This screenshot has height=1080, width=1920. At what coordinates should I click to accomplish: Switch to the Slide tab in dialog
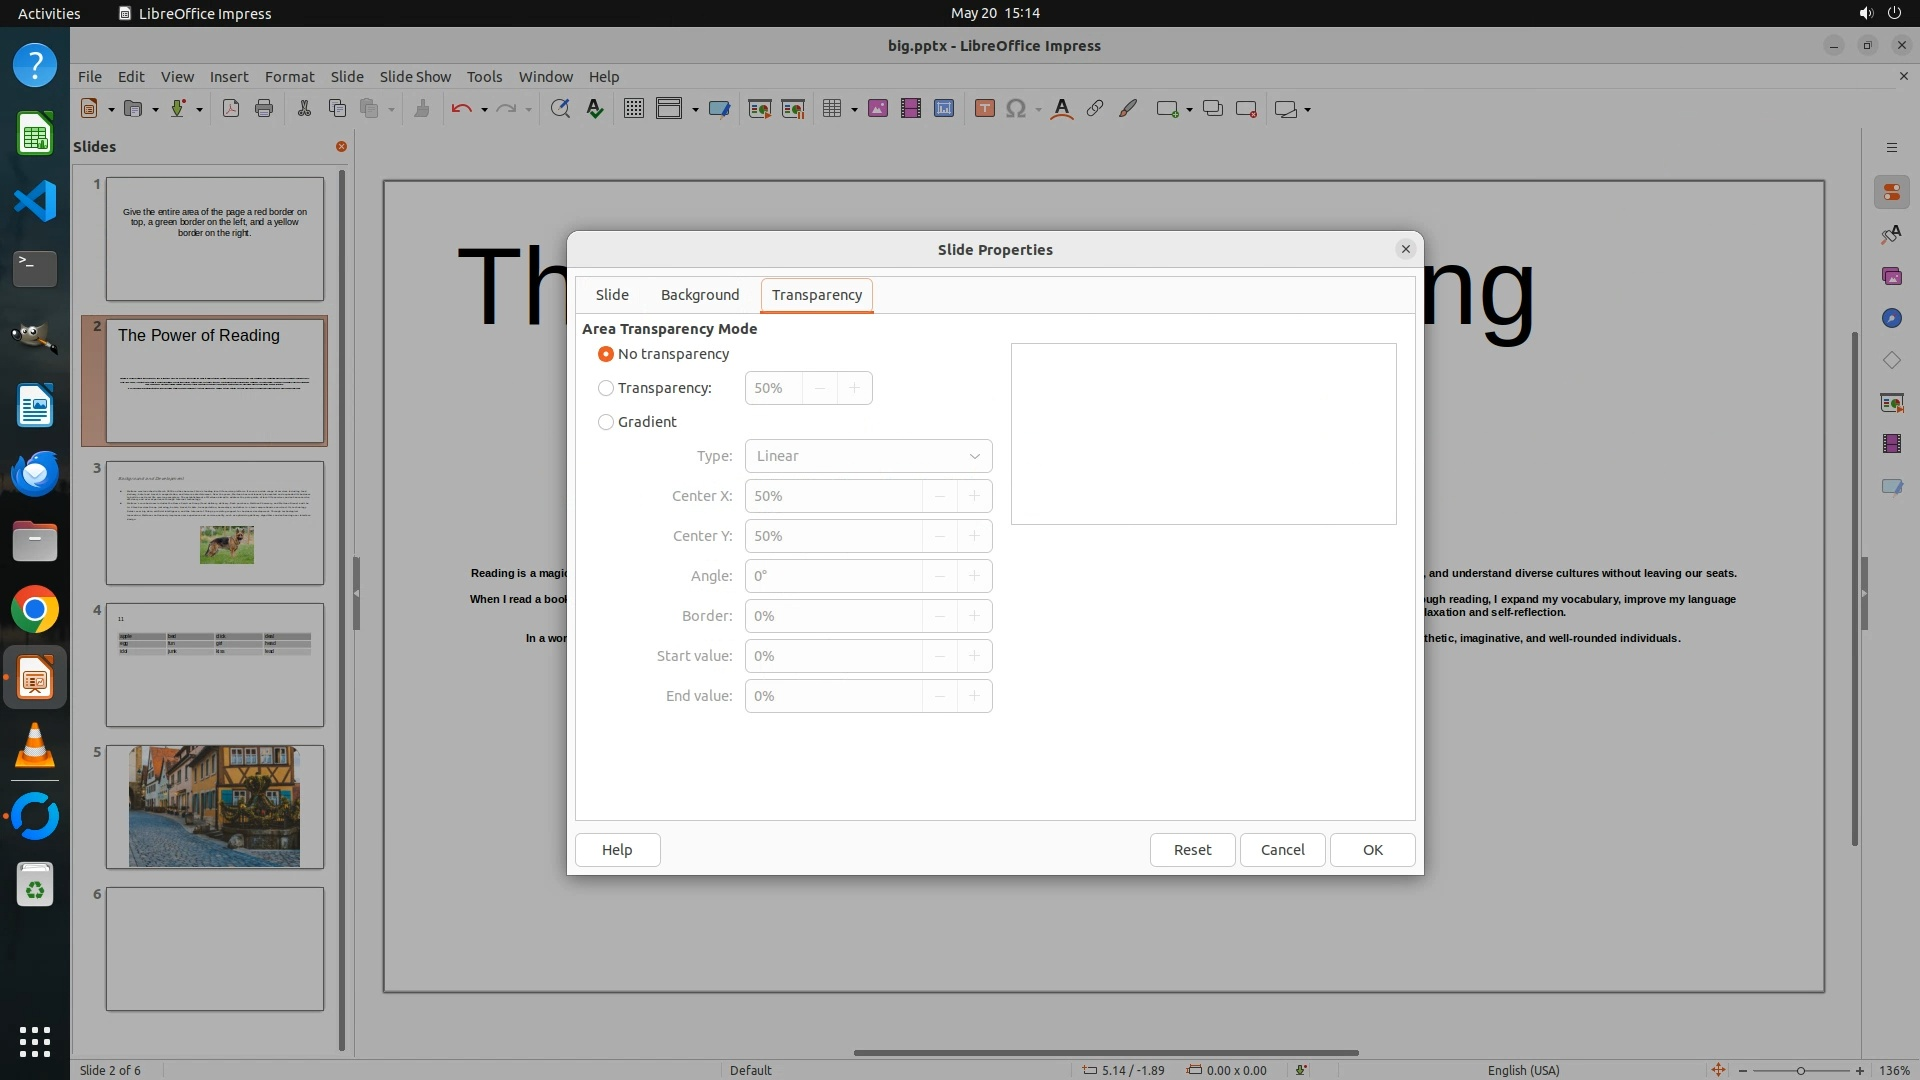coord(612,295)
